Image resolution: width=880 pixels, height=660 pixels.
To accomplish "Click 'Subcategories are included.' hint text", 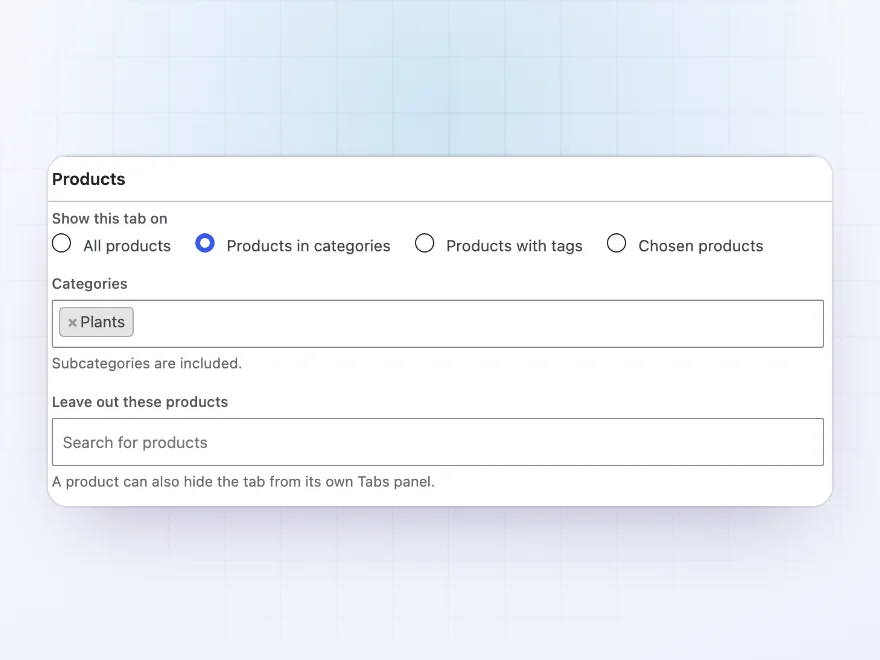I will point(147,363).
